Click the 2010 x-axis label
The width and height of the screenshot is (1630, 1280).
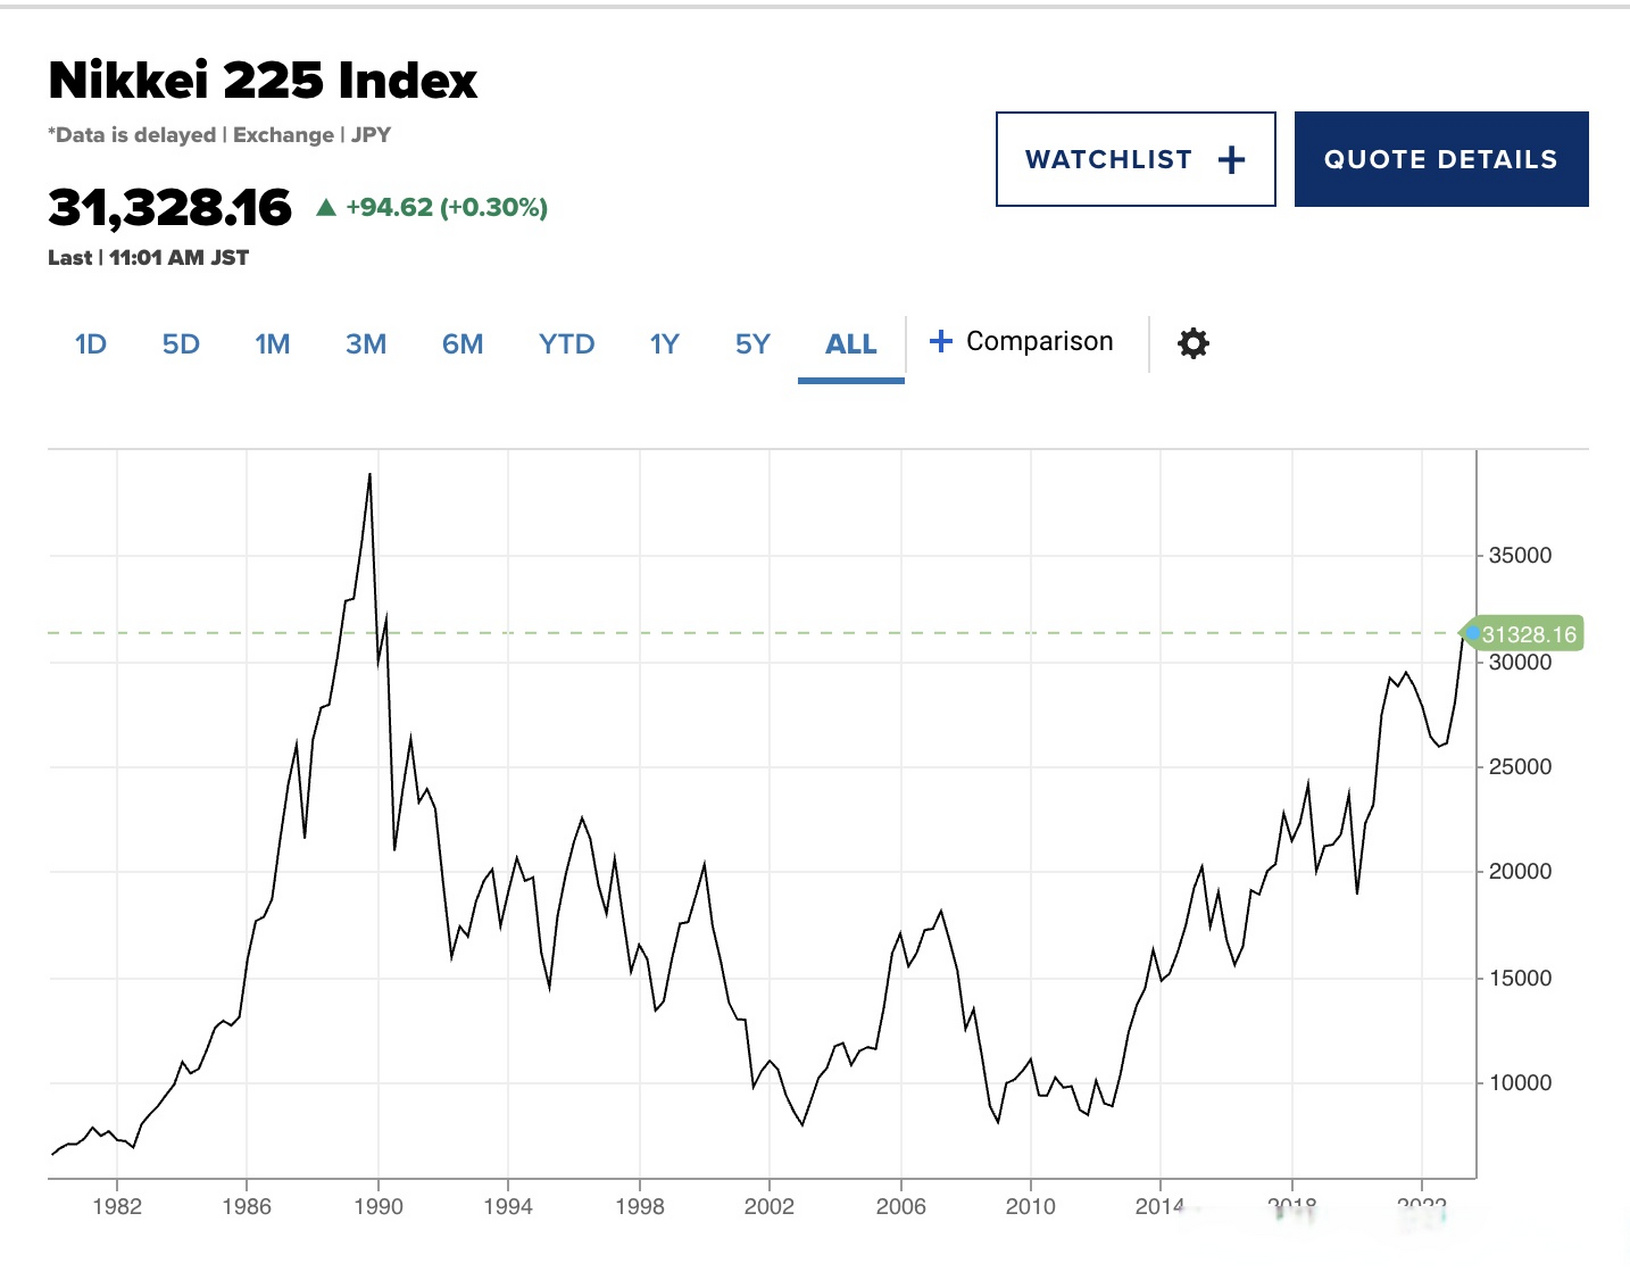point(1030,1206)
